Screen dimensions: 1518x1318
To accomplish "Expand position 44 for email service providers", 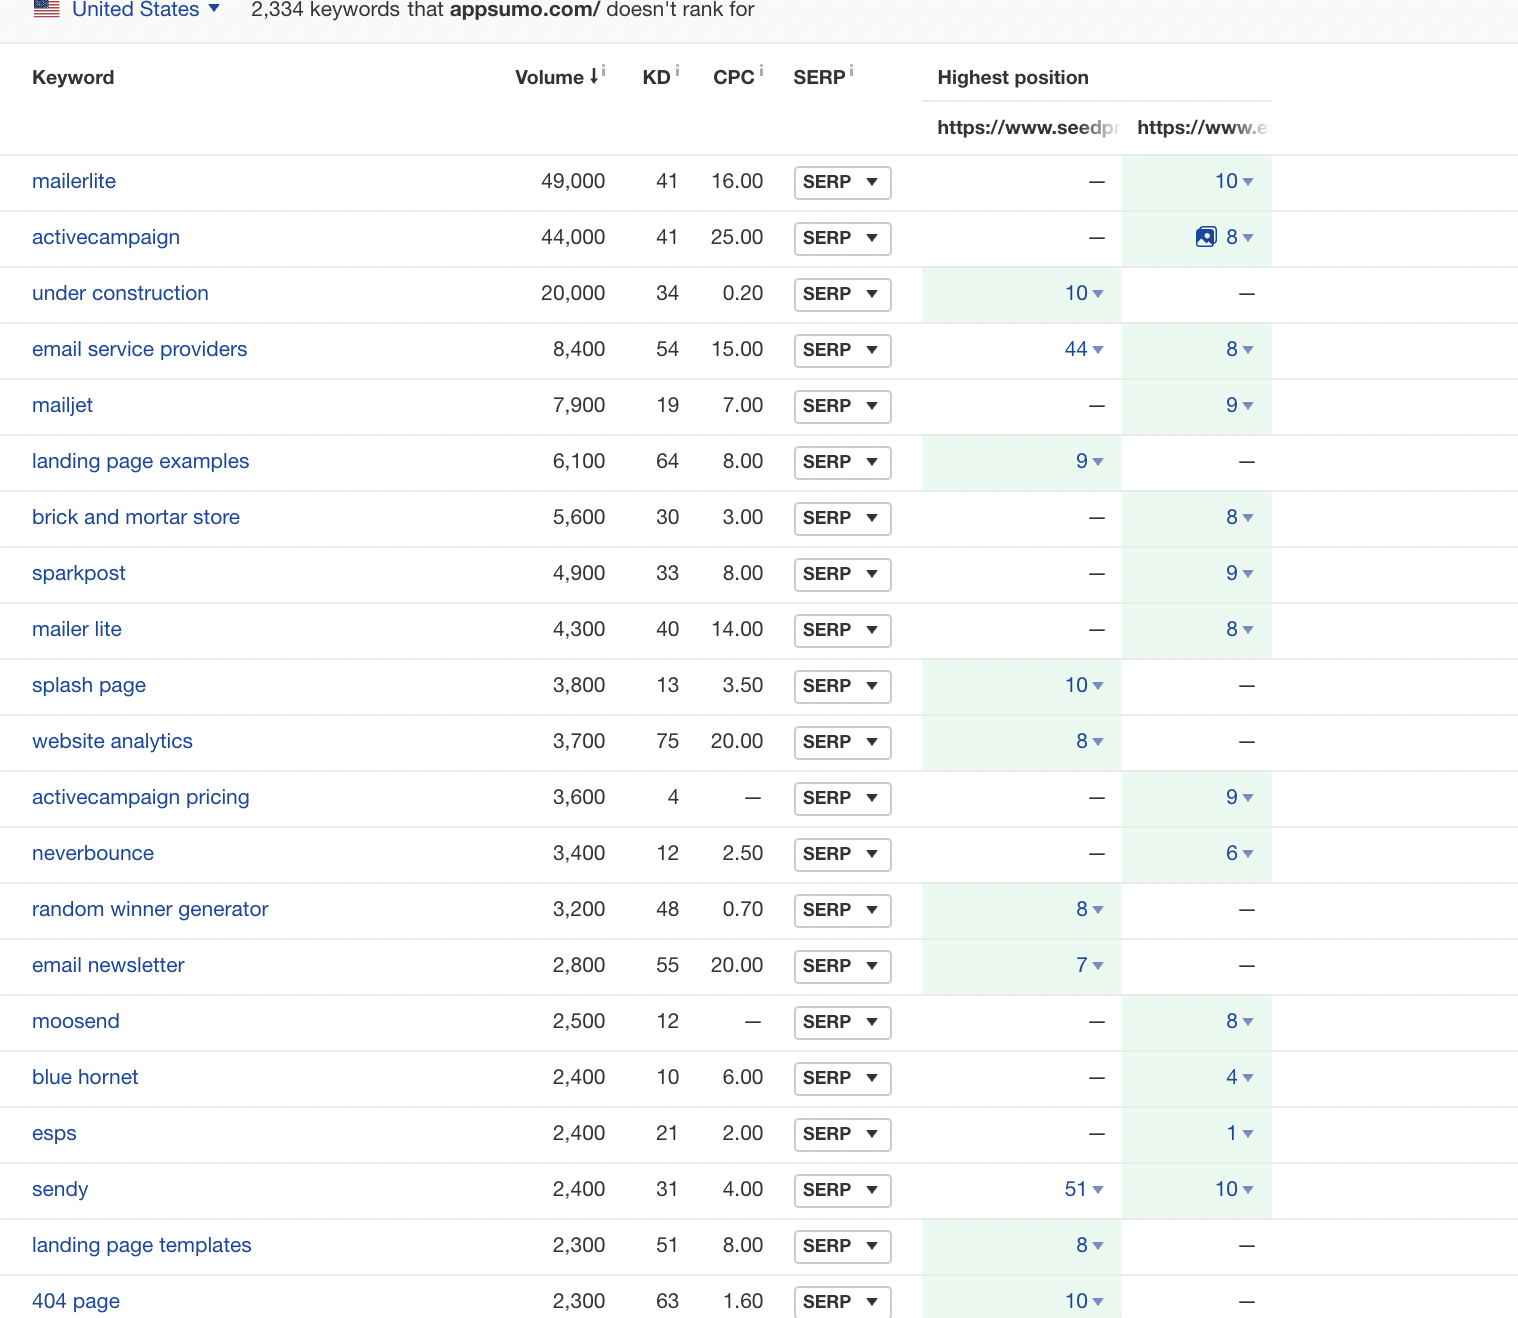I will pos(1084,349).
